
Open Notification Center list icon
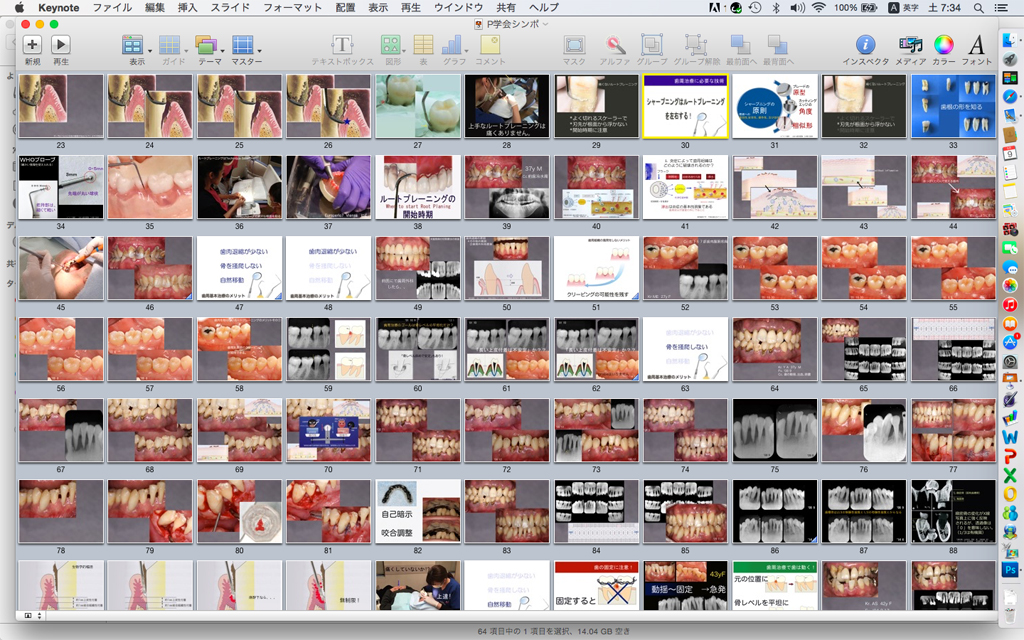tap(1000, 8)
